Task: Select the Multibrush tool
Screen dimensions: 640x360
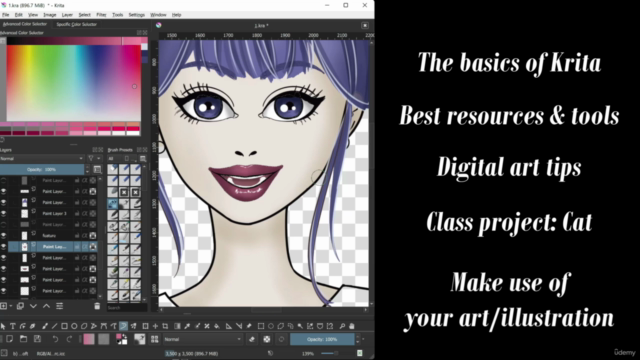Action: 133,326
